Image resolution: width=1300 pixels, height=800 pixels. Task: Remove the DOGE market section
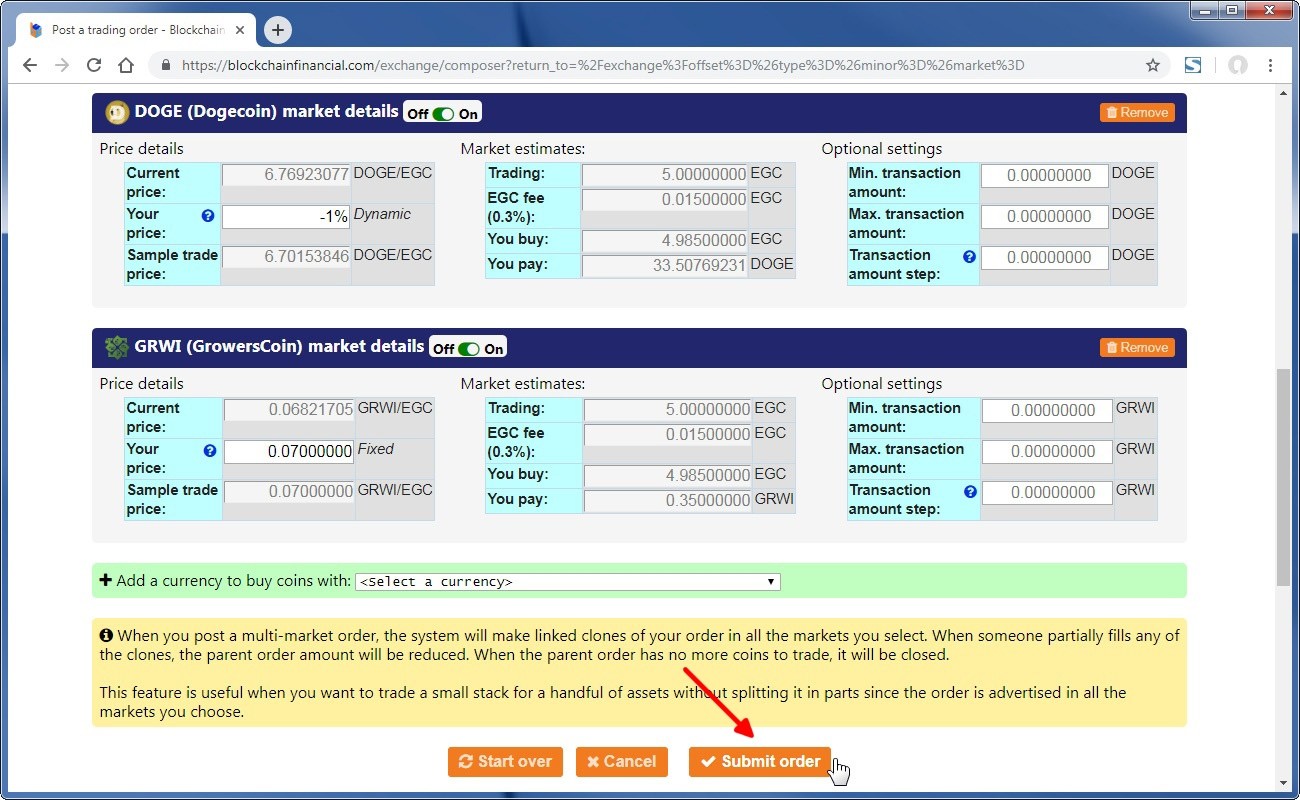click(x=1137, y=113)
